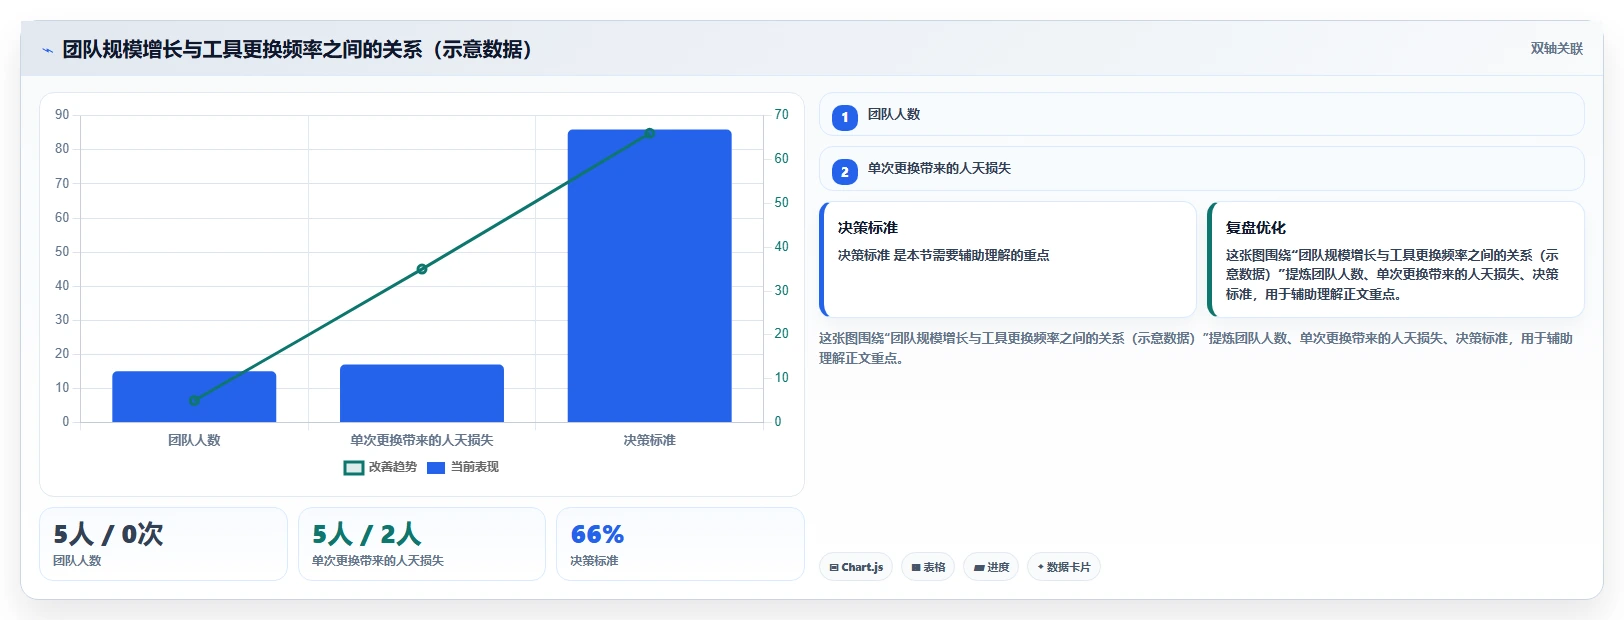The image size is (1624, 620).
Task: Click the blue 当前表现 legend swatch
Action: [x=436, y=467]
